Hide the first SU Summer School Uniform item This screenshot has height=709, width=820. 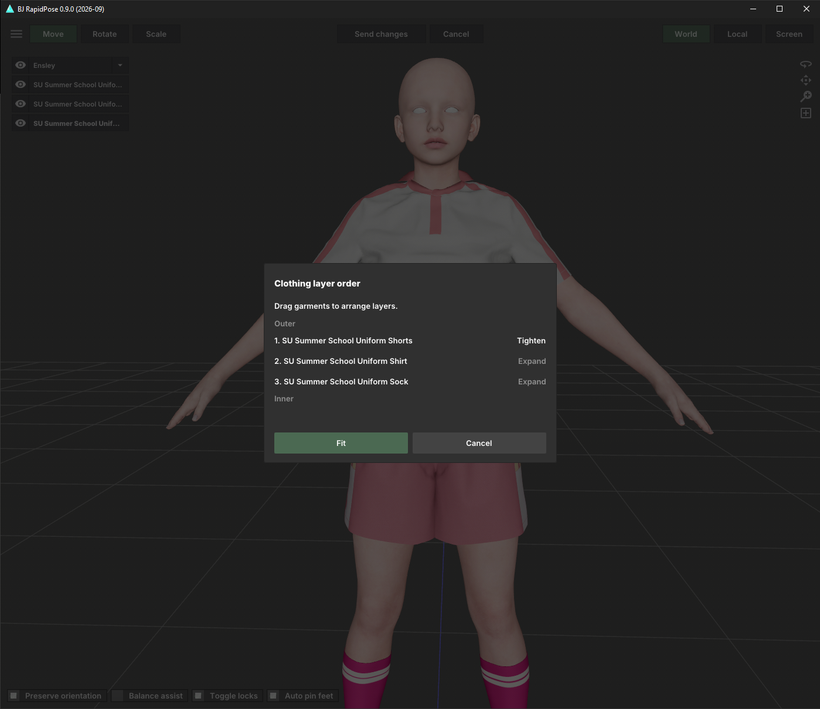pos(20,85)
